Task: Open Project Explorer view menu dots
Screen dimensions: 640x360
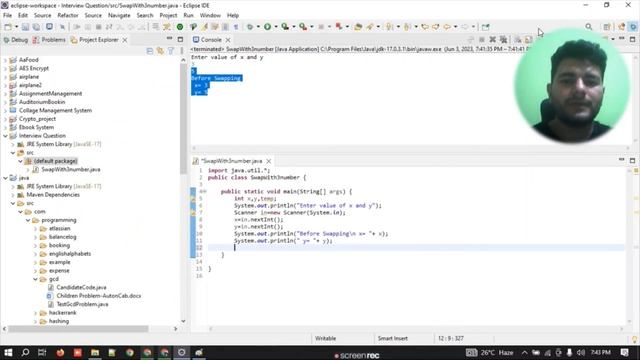Action: point(181,51)
